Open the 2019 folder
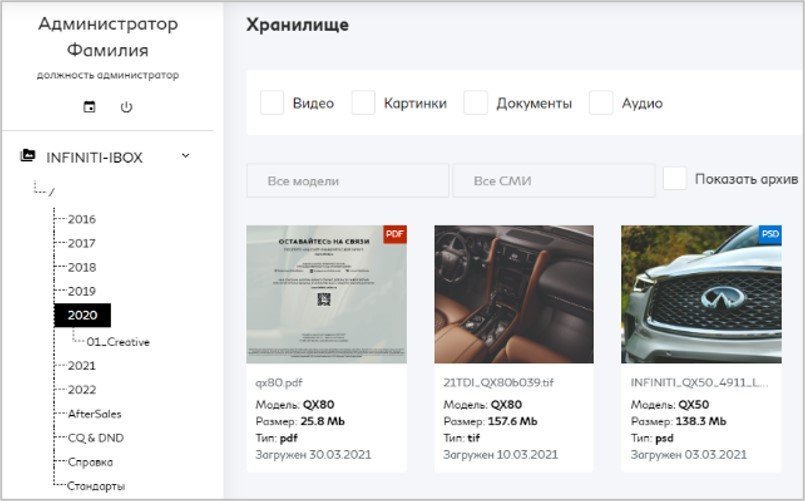This screenshot has height=501, width=805. [82, 291]
